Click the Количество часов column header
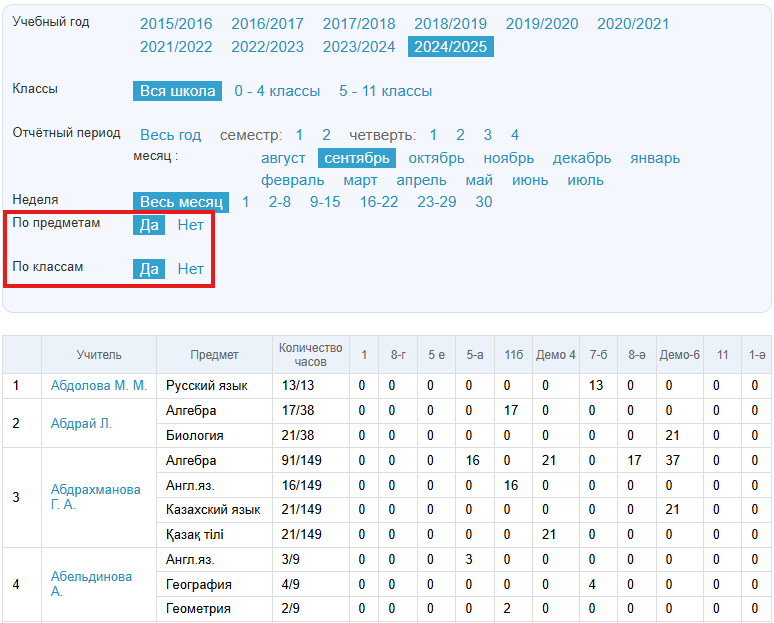 tap(310, 354)
